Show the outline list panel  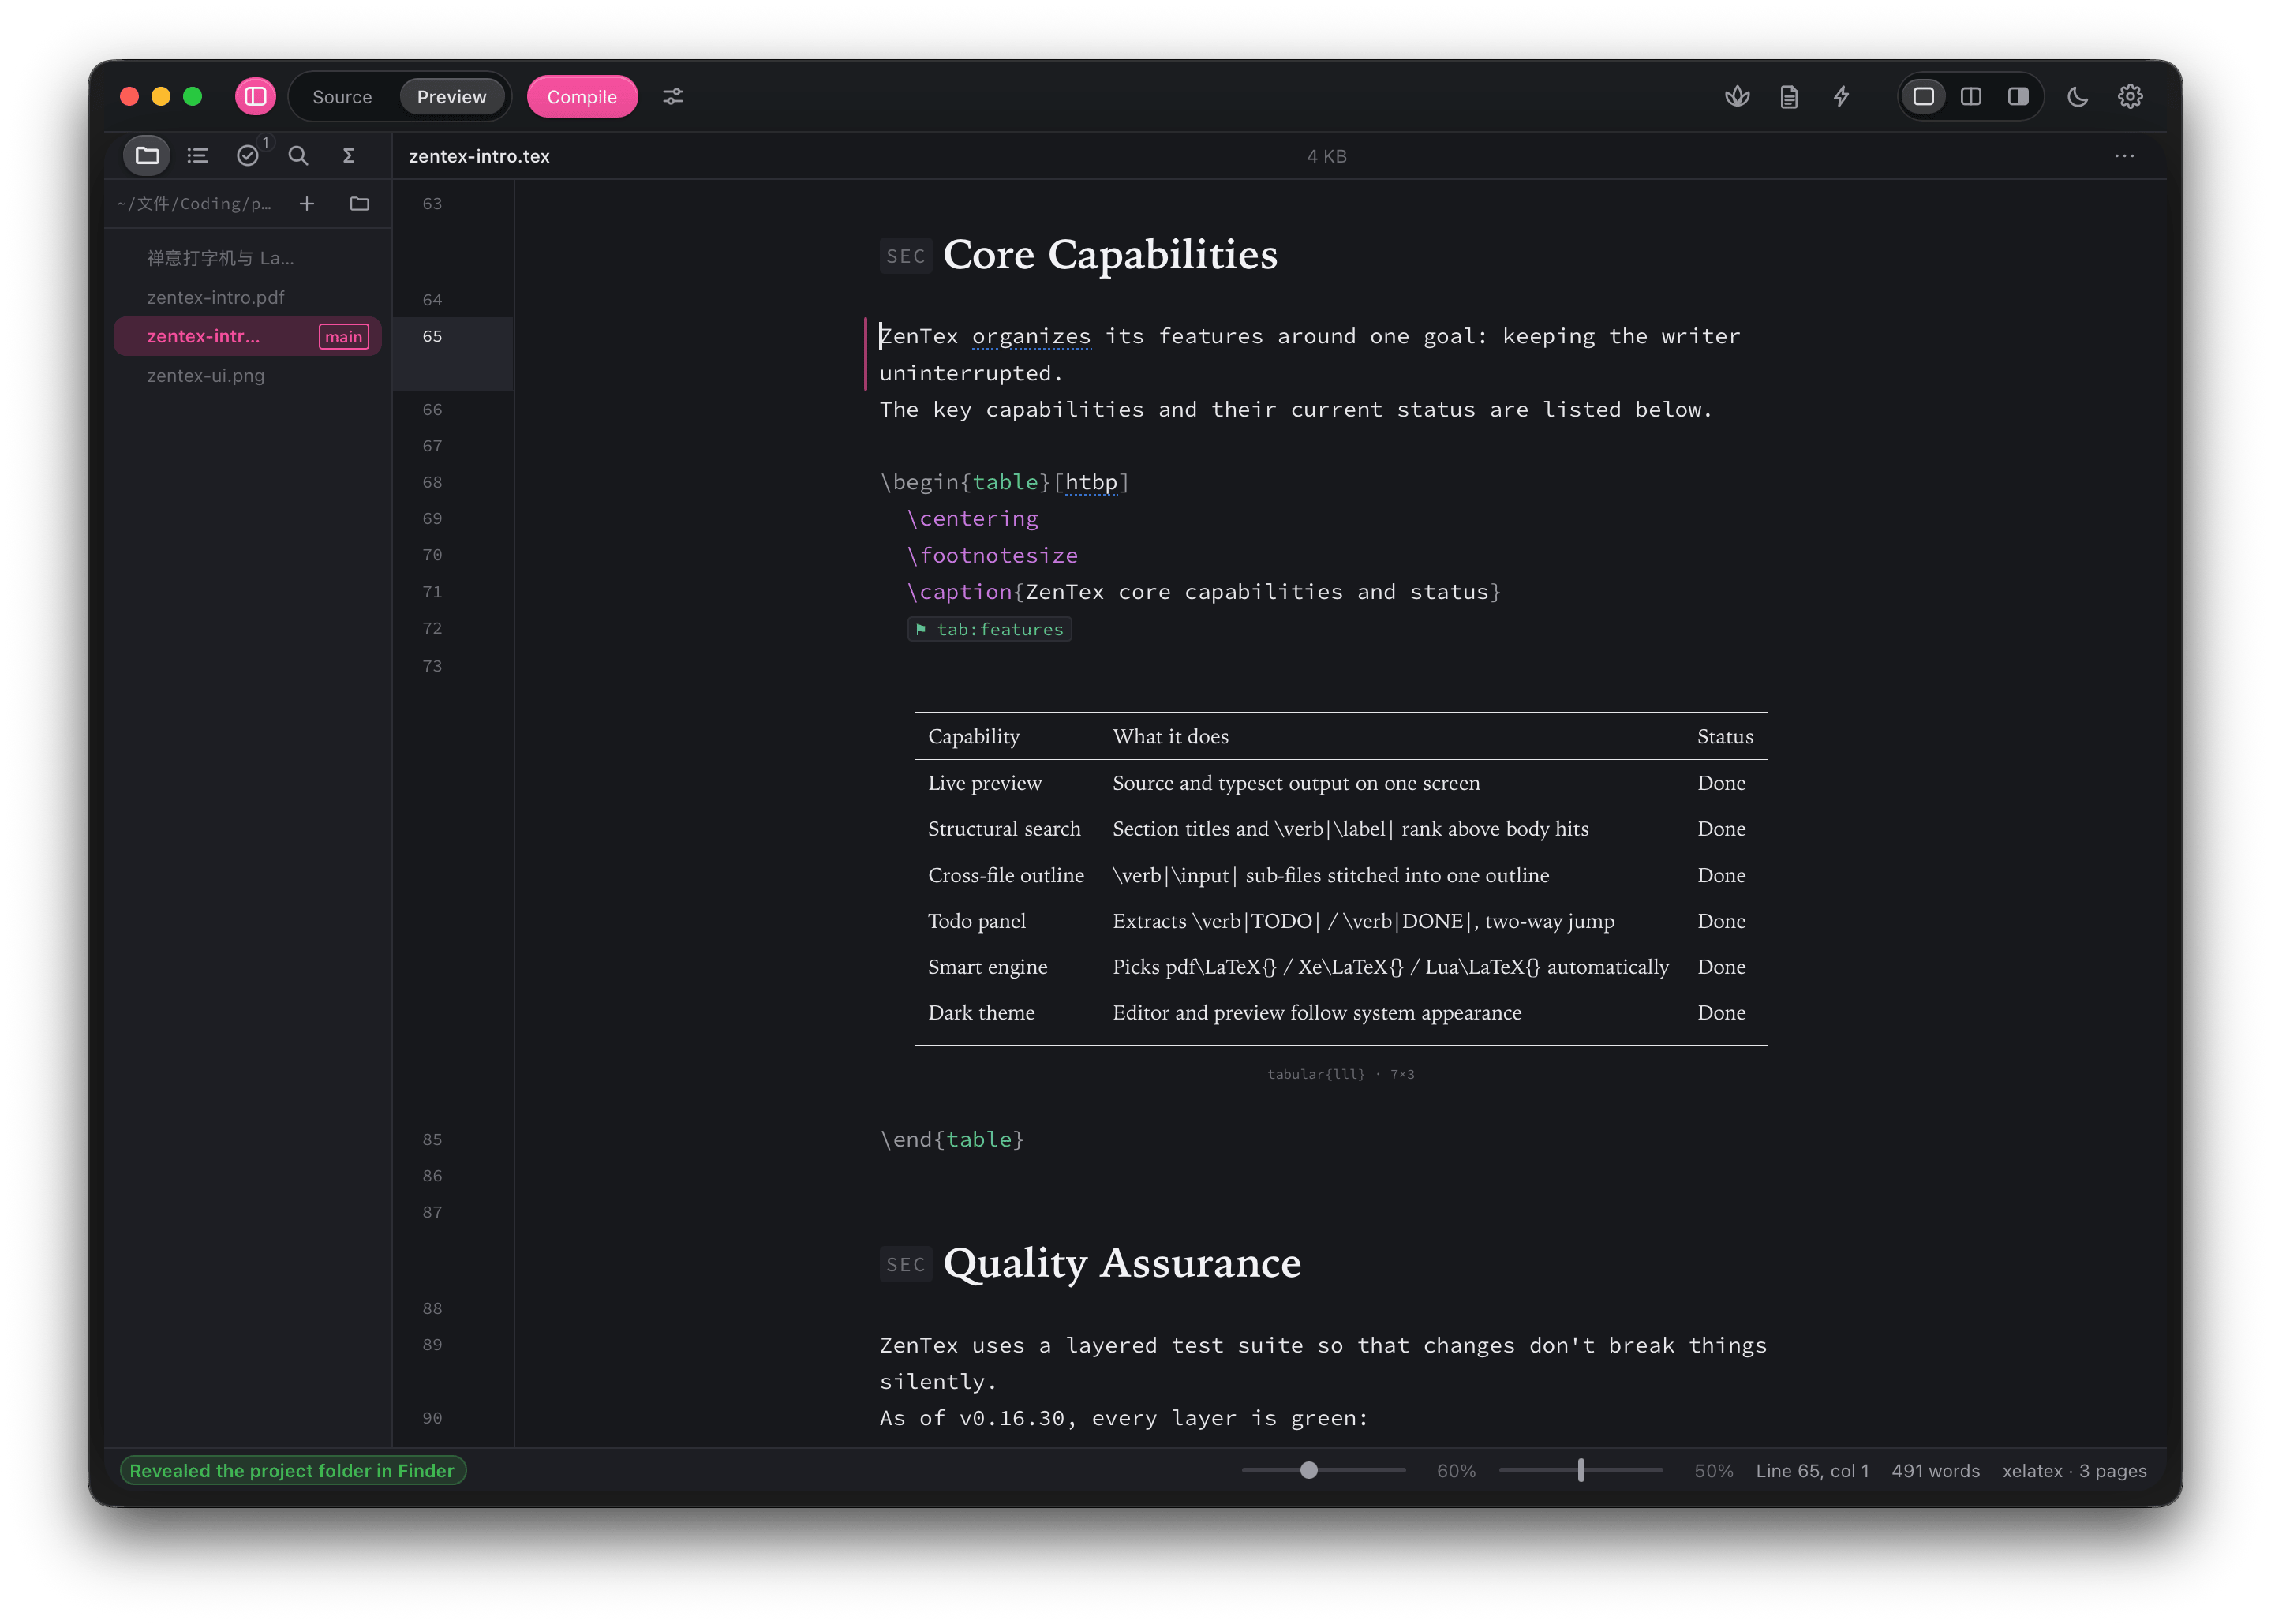197,155
